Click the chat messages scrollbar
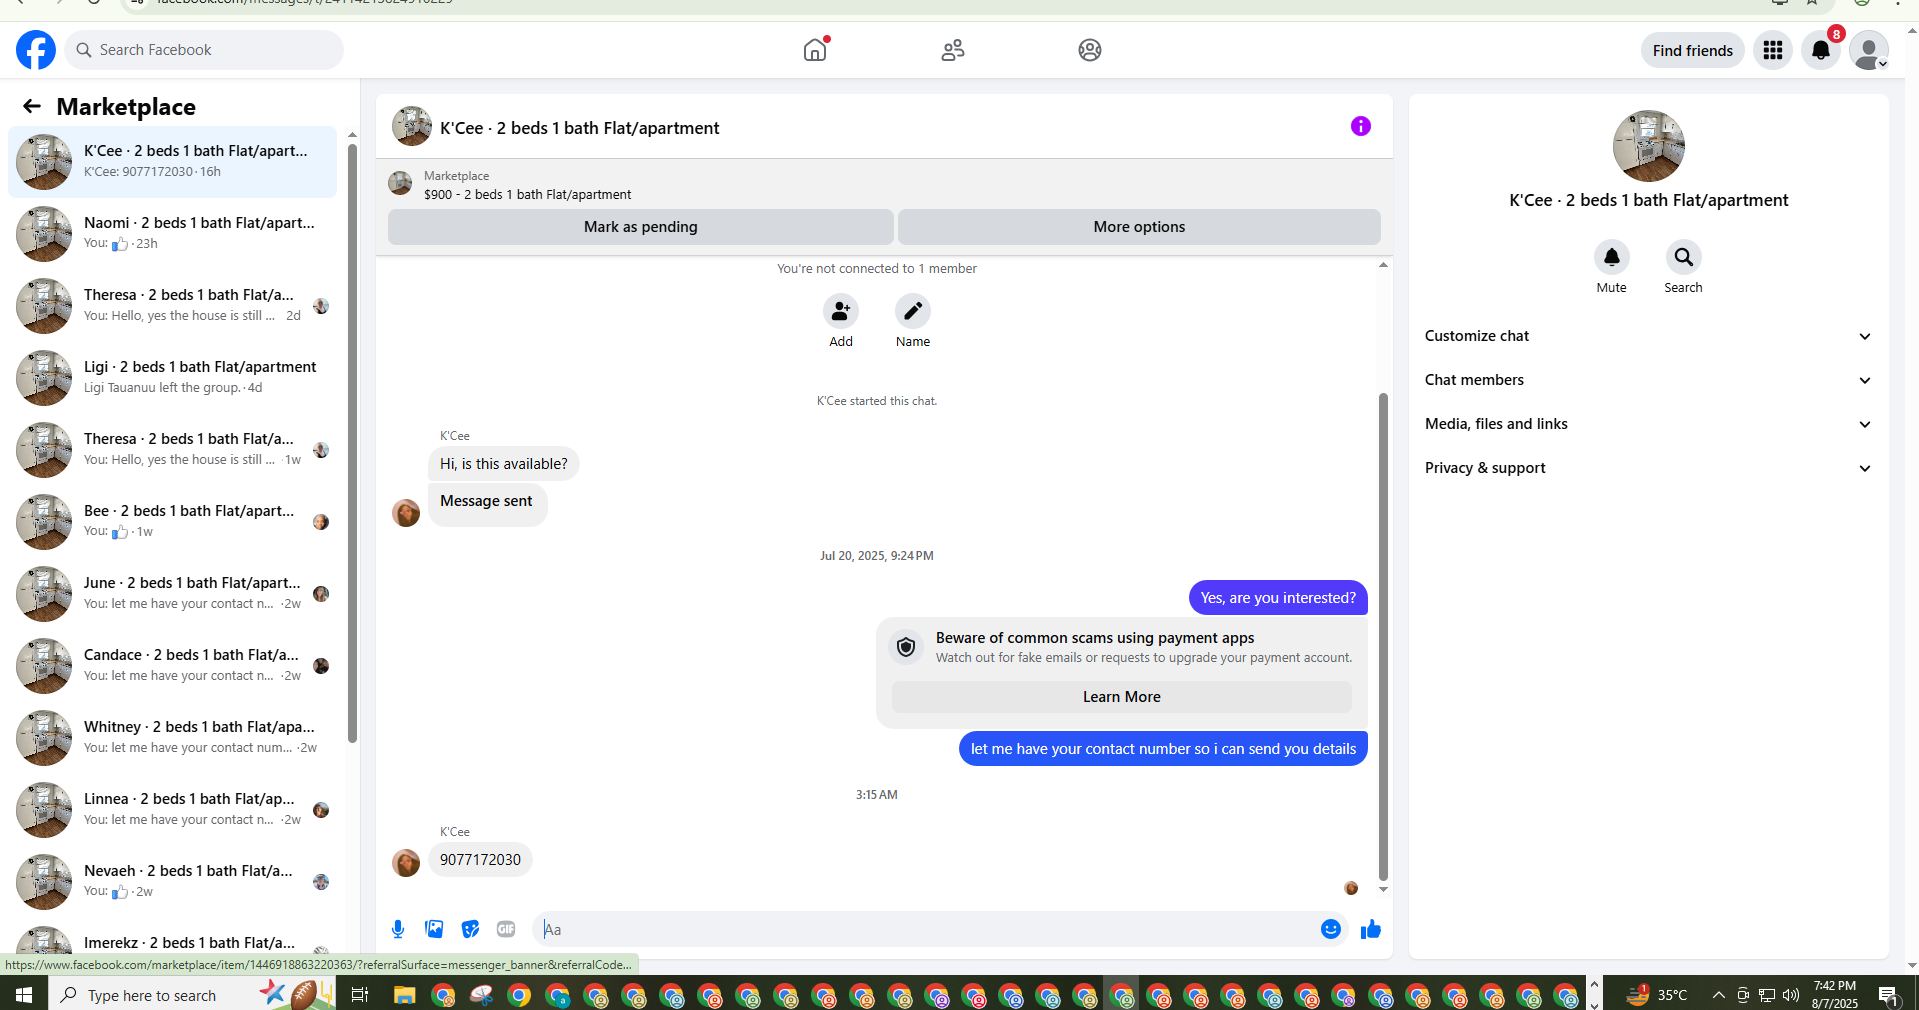 [x=1383, y=637]
